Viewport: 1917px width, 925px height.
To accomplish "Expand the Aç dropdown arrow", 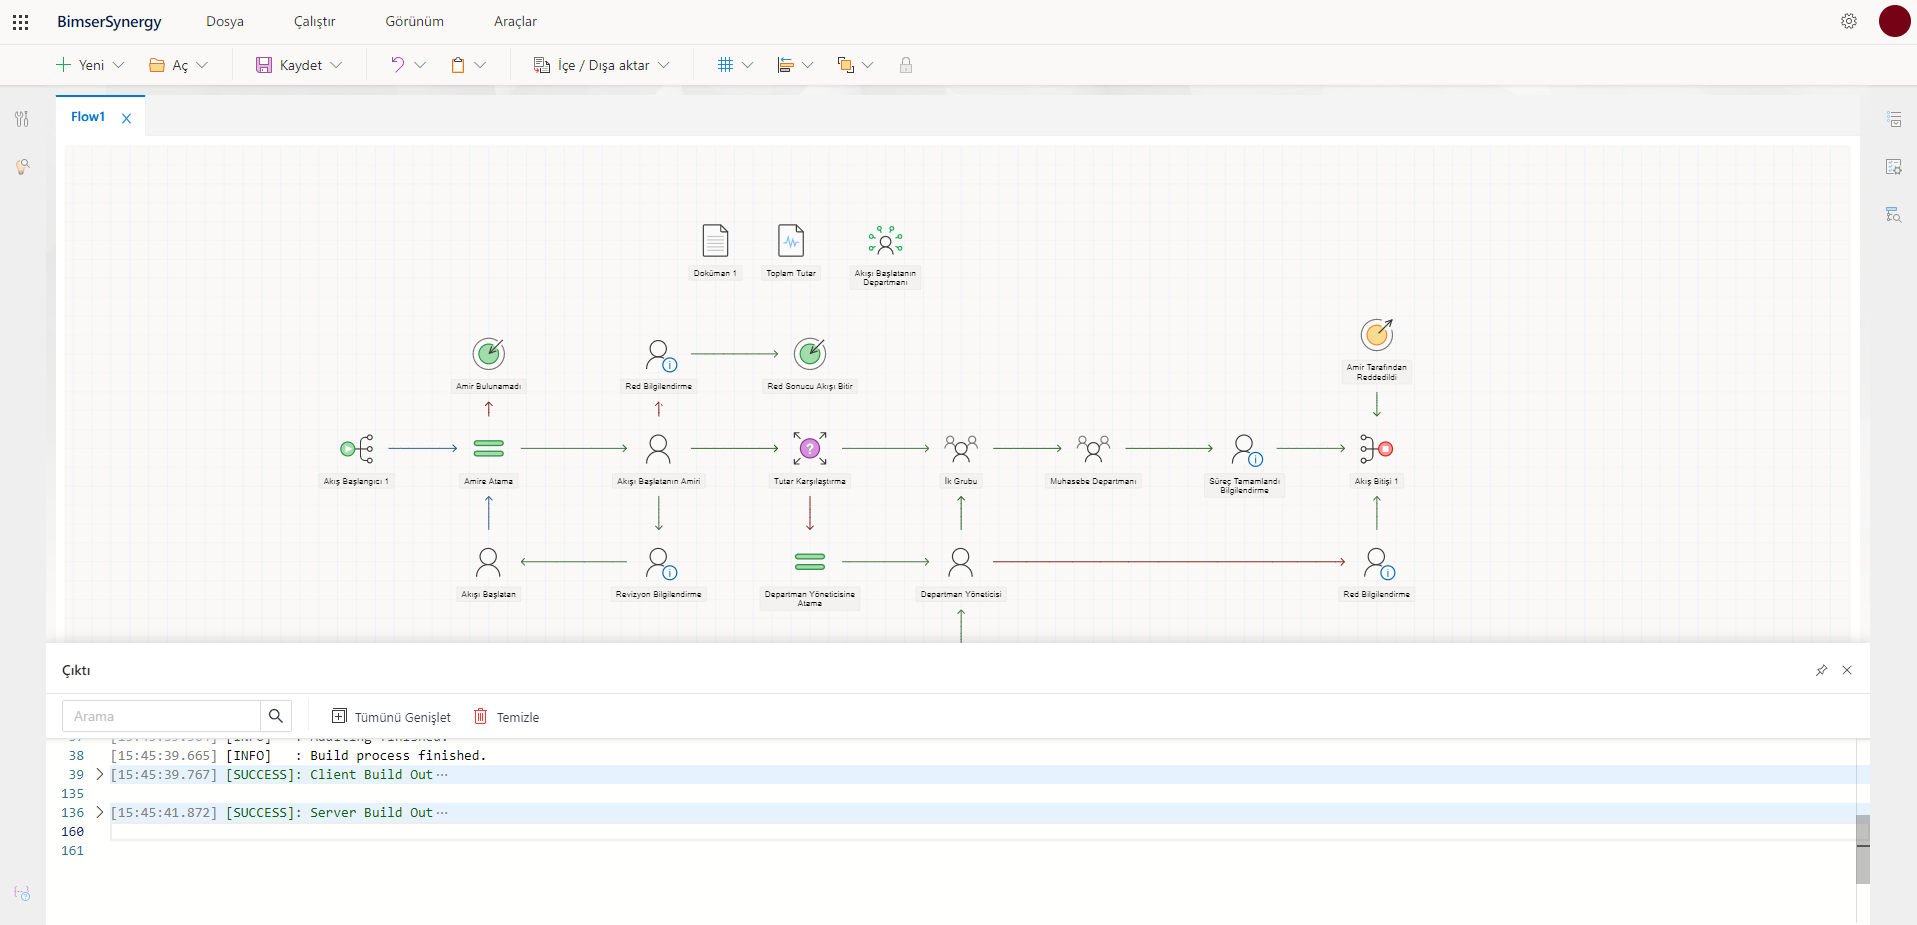I will tap(202, 65).
